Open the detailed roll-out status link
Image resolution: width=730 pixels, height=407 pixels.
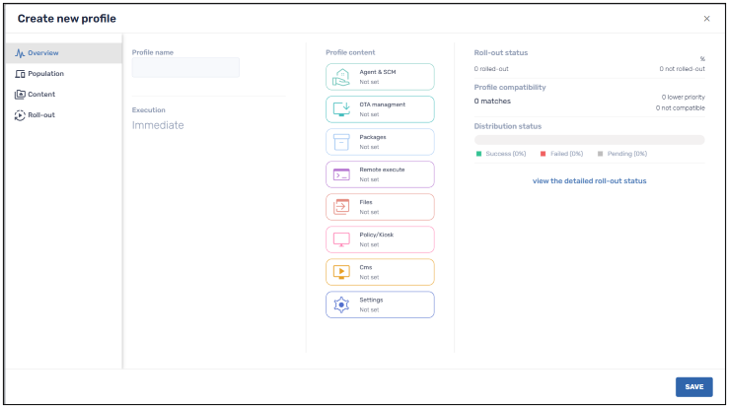589,181
